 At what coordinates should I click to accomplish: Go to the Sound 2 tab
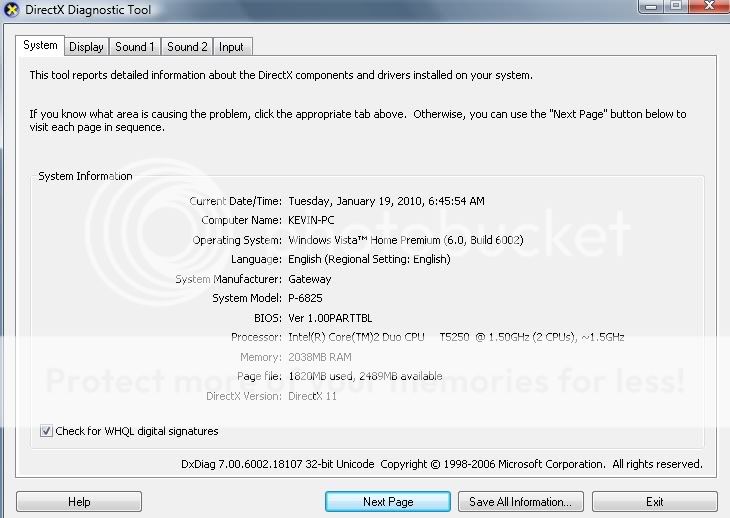(187, 47)
